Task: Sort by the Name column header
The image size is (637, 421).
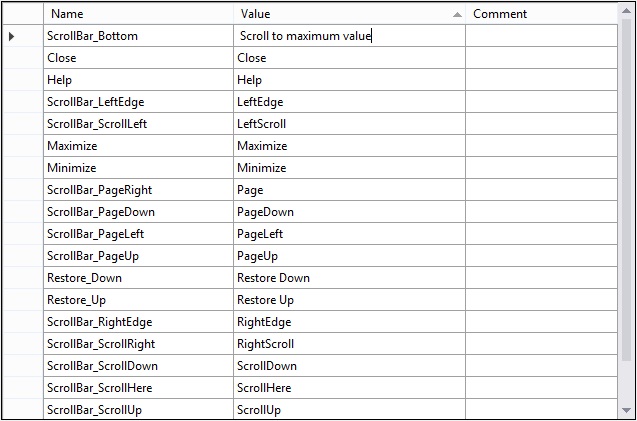Action: pyautogui.click(x=139, y=14)
